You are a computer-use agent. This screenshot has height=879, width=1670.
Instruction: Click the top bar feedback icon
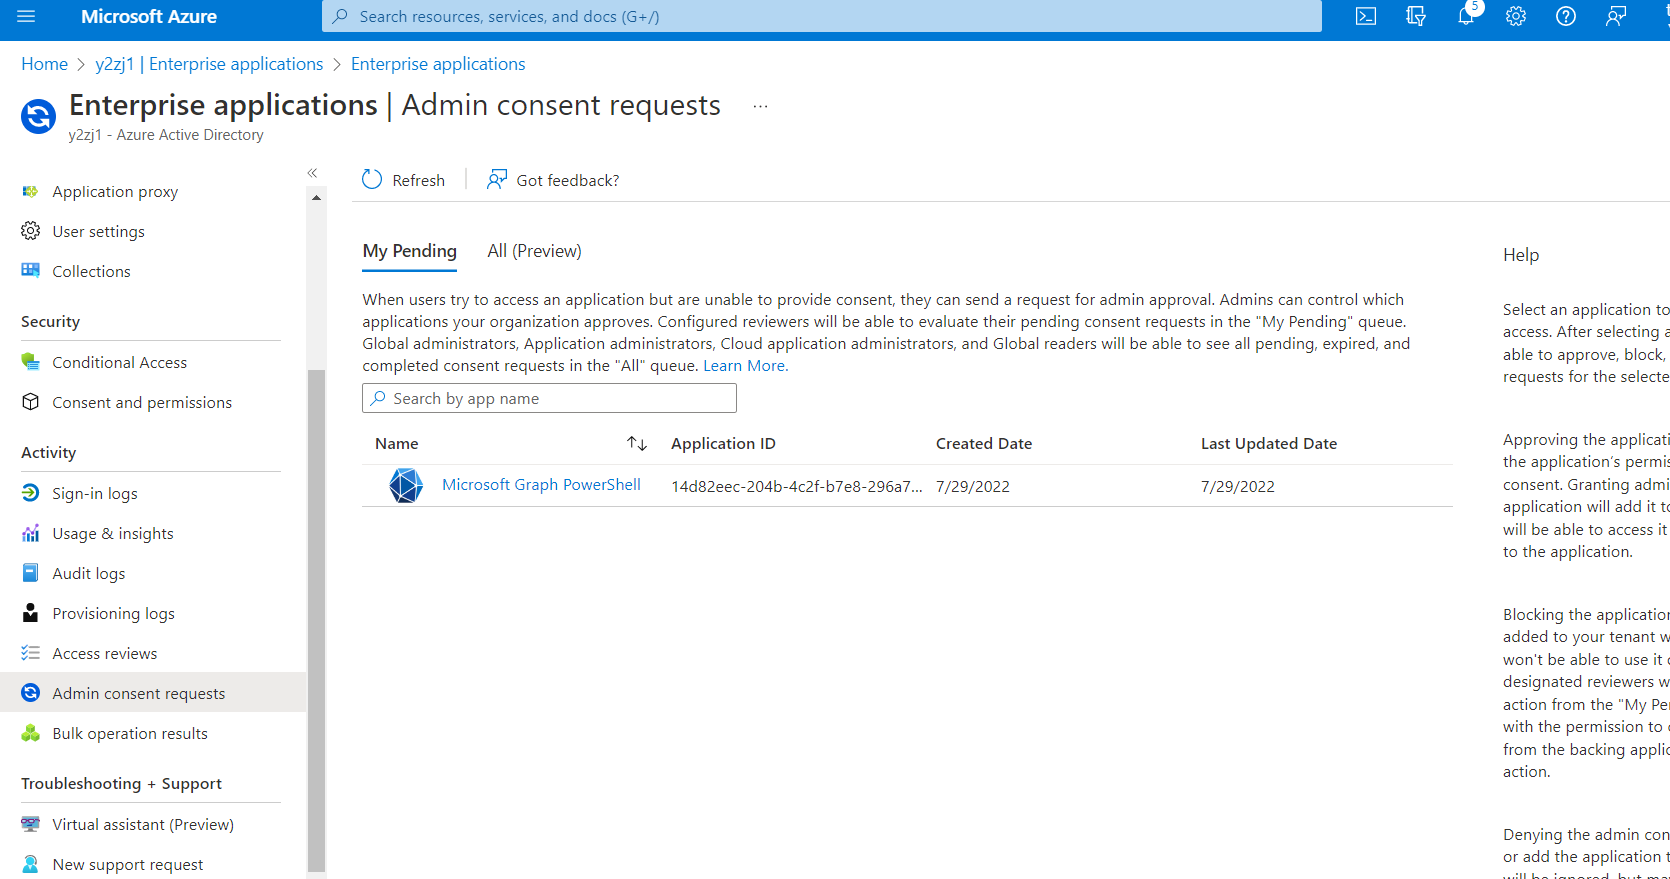click(x=1616, y=16)
